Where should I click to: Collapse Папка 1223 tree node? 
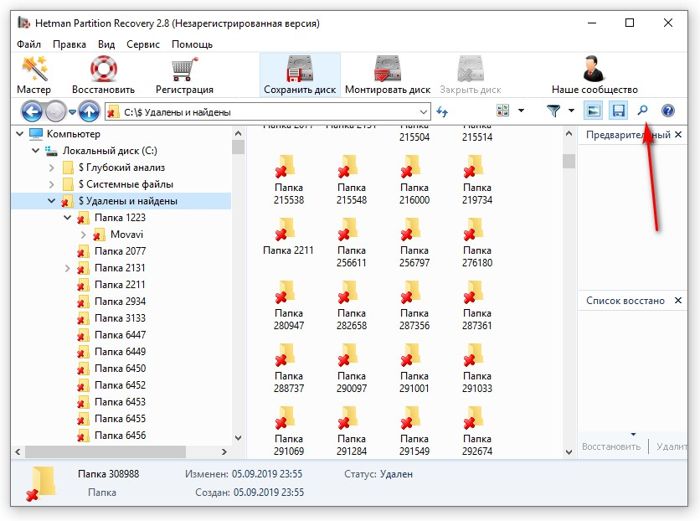pyautogui.click(x=67, y=217)
